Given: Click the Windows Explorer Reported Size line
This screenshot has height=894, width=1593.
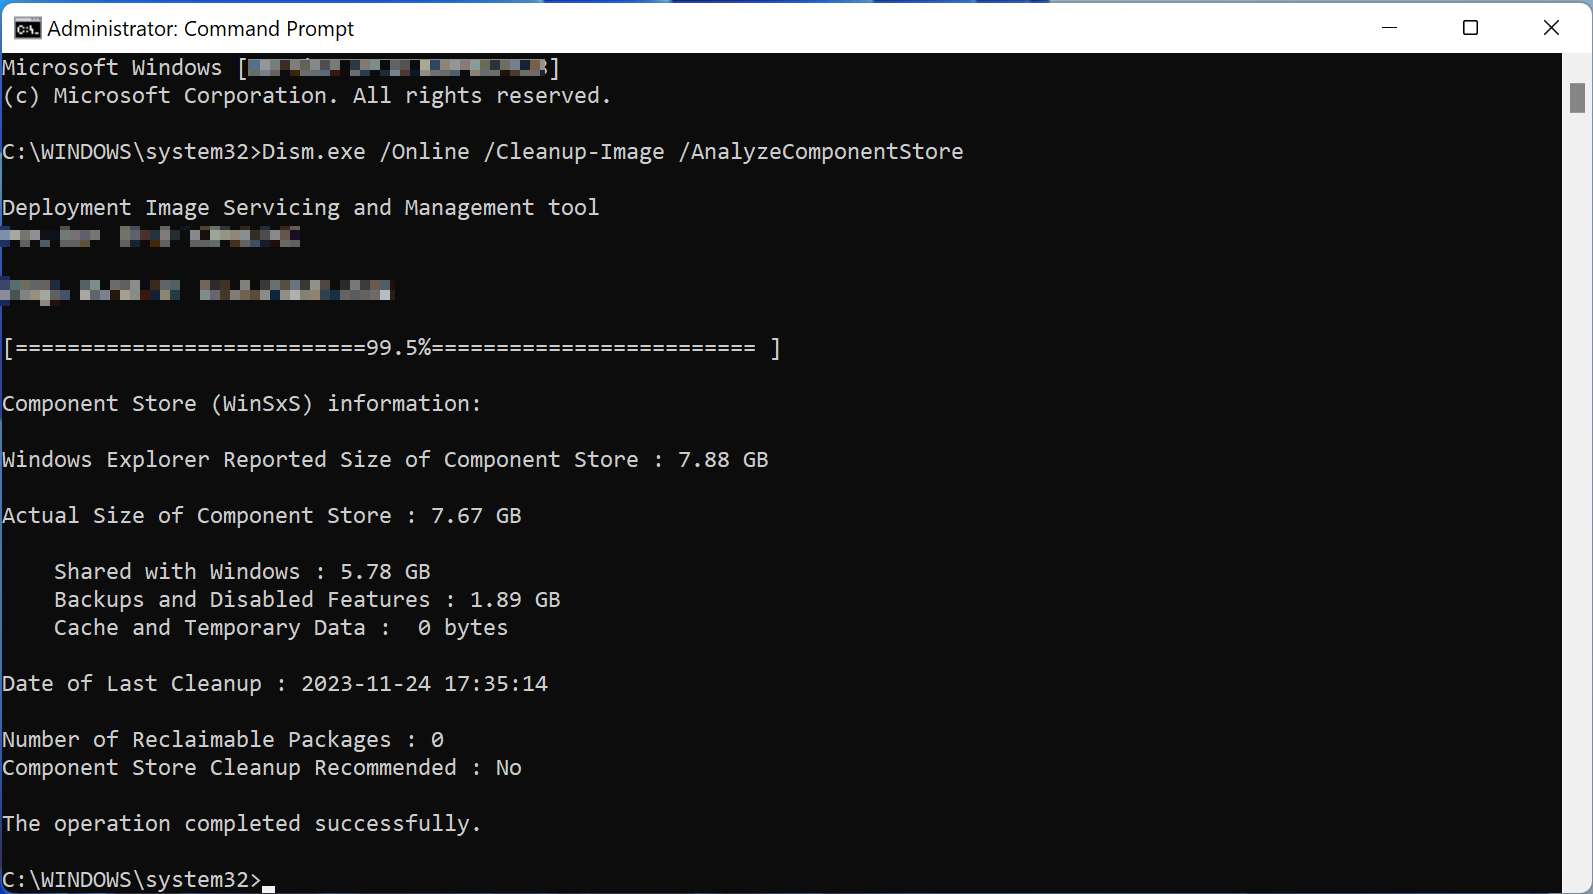Looking at the screenshot, I should click(x=385, y=459).
